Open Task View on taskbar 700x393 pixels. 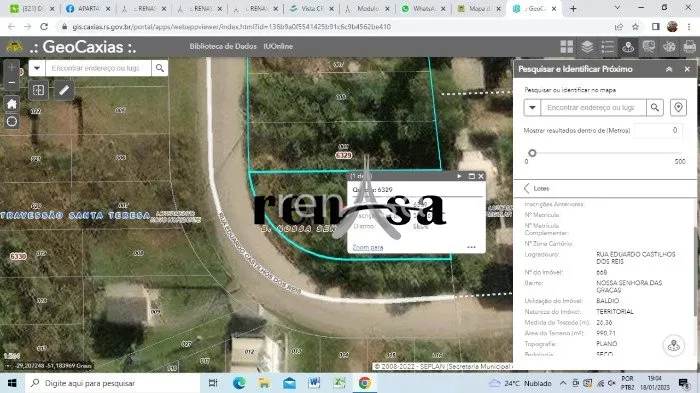213,383
